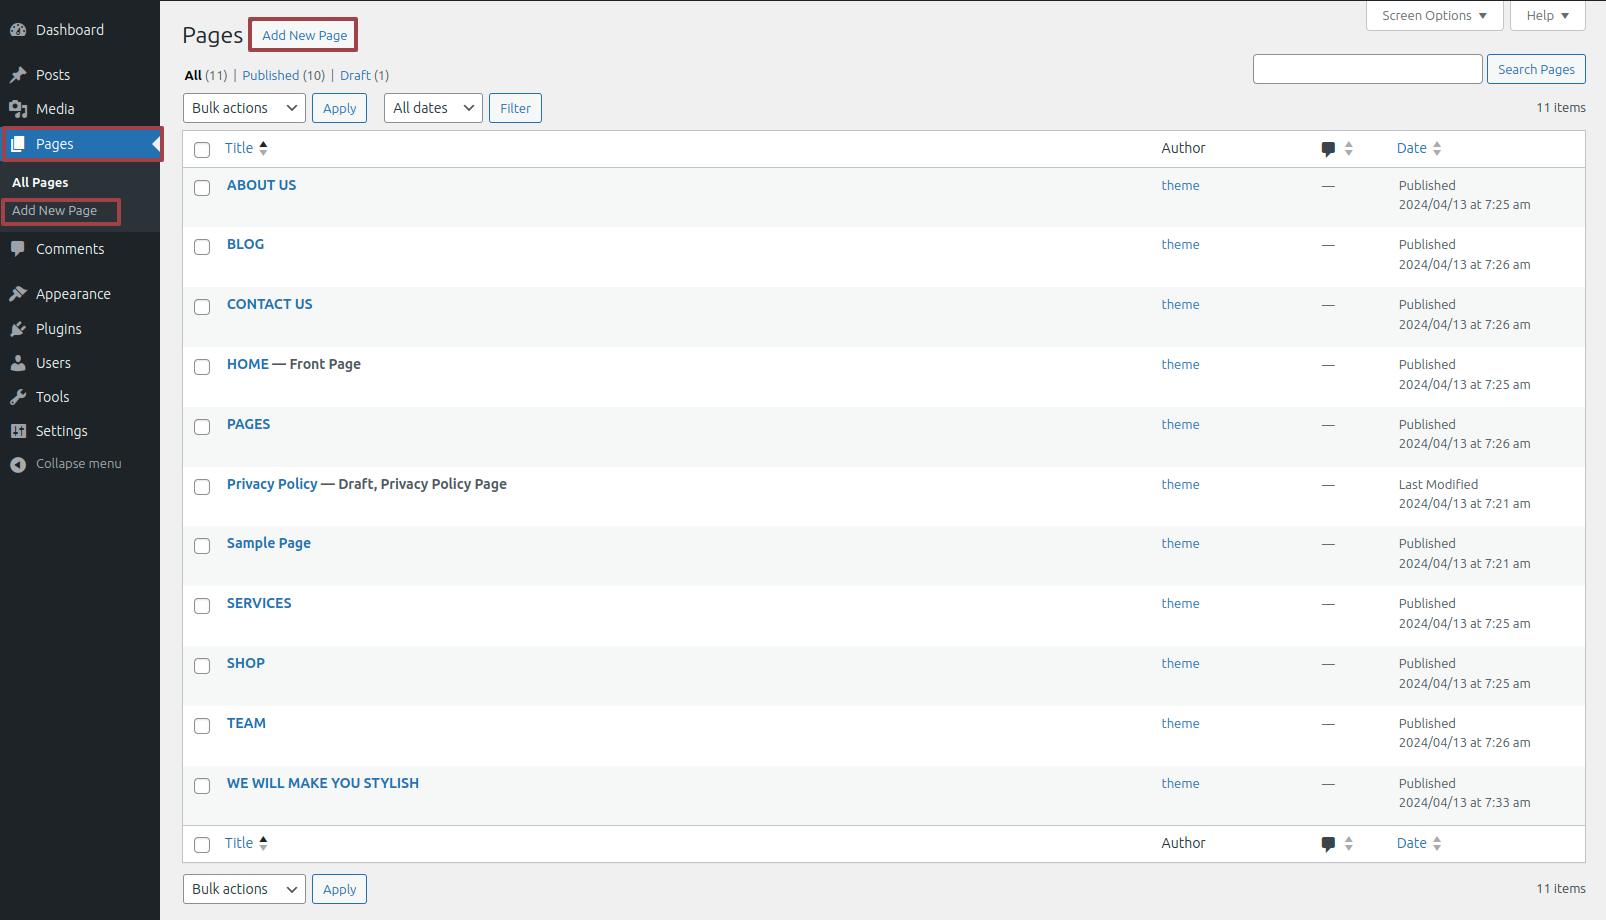Open the top Bulk actions dropdown

[244, 108]
